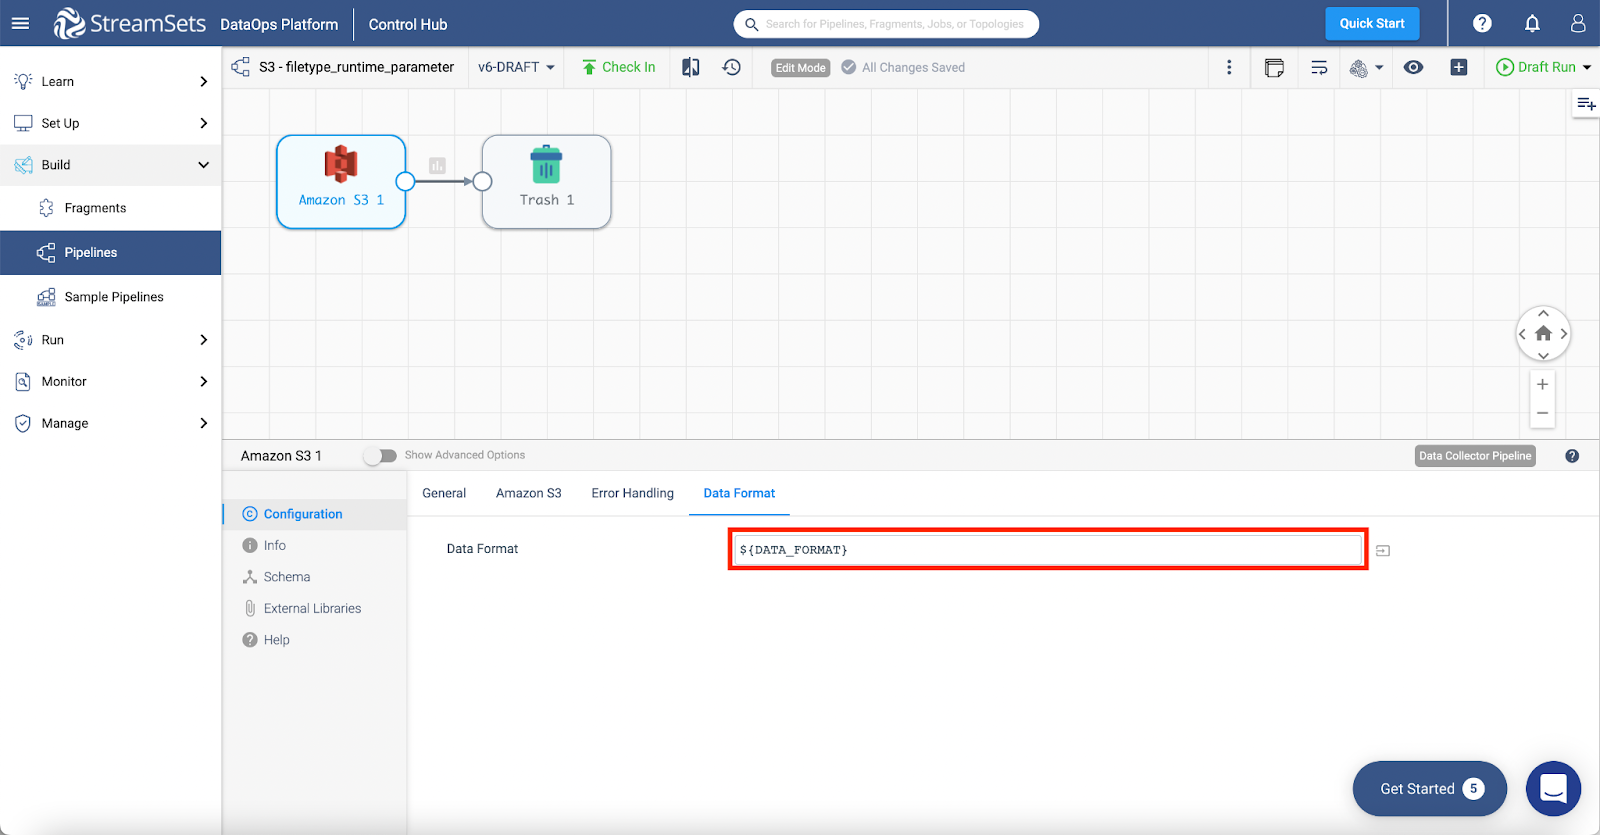Switch to the General tab
Viewport: 1600px width, 835px height.
click(x=444, y=493)
